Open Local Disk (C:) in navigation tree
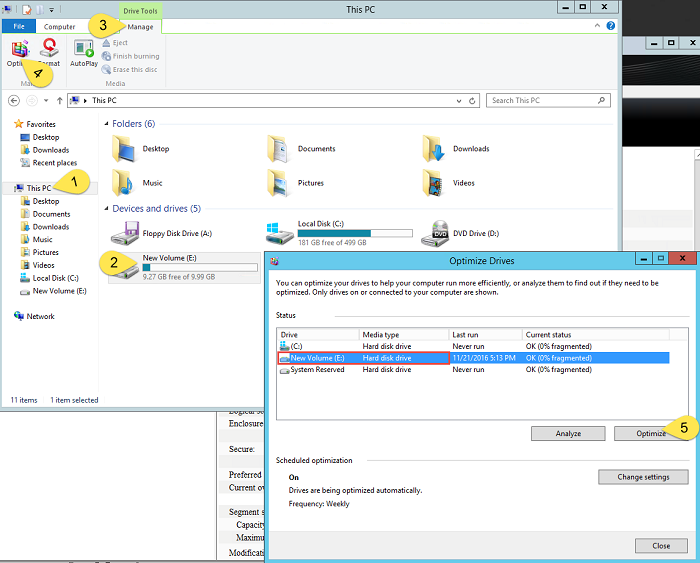This screenshot has height=563, width=700. (50, 278)
